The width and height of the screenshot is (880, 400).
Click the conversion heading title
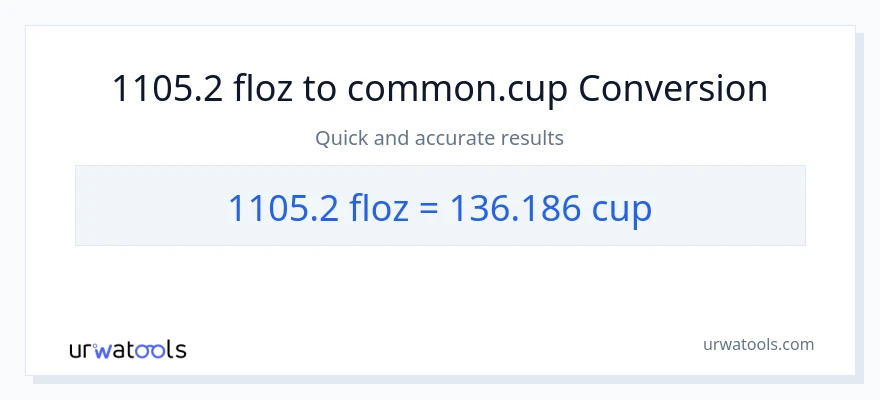440,89
